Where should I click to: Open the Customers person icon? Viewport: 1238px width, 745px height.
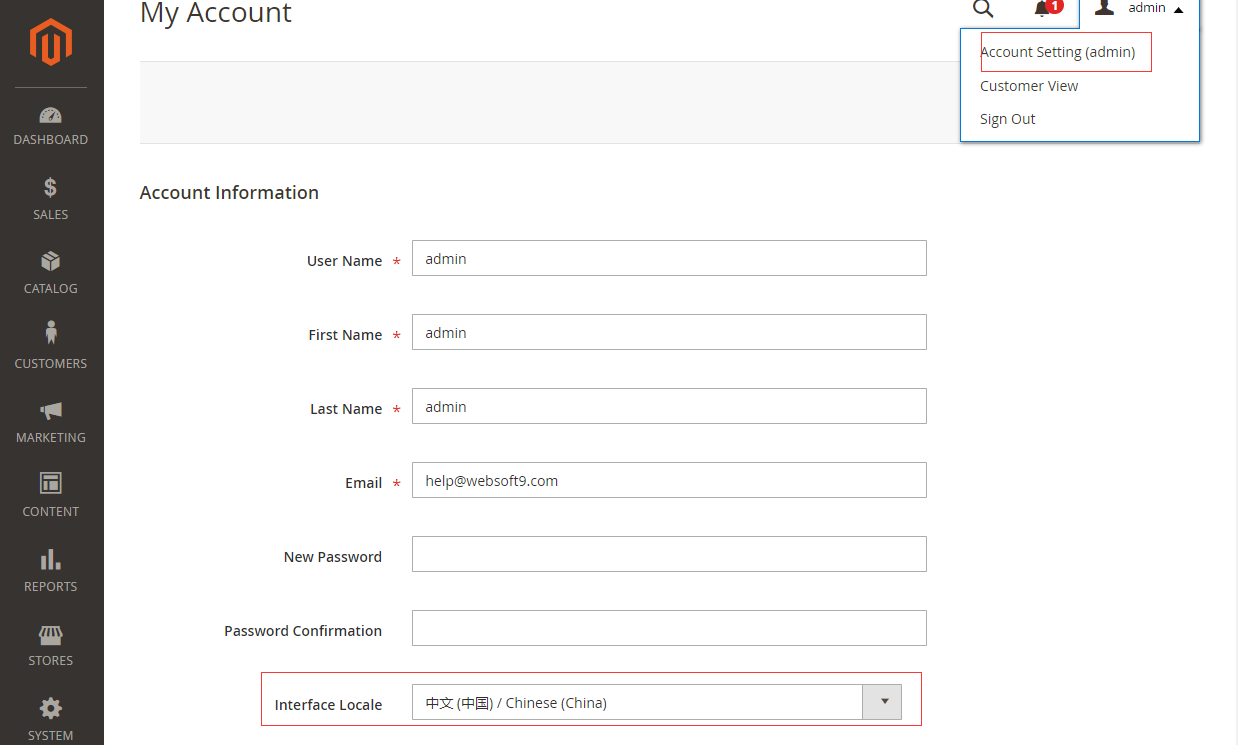[x=50, y=334]
